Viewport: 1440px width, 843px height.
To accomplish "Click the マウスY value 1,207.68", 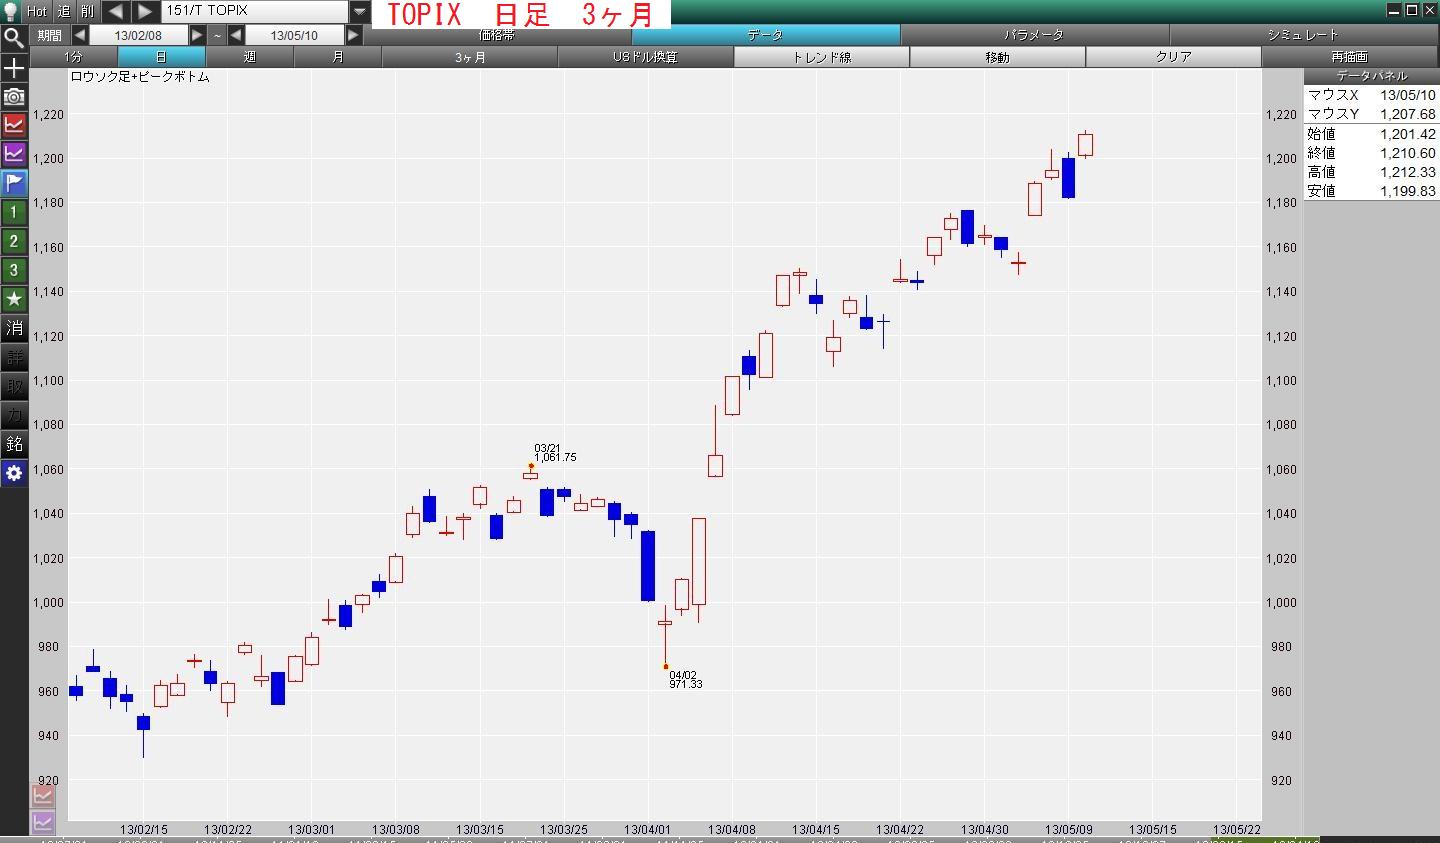I will coord(1408,114).
